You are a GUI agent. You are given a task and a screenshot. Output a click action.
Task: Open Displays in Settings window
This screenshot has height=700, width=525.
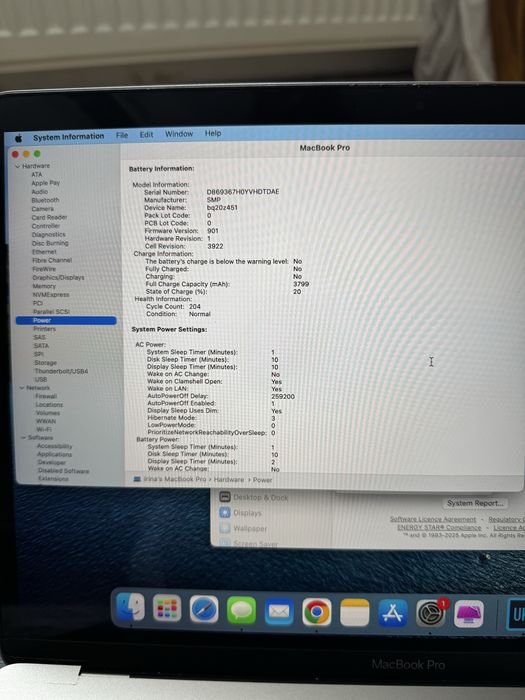(241, 512)
